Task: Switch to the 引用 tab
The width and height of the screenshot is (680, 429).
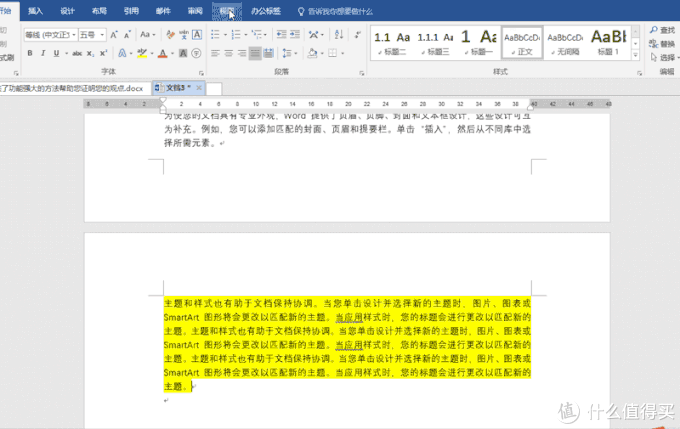Action: tap(131, 11)
